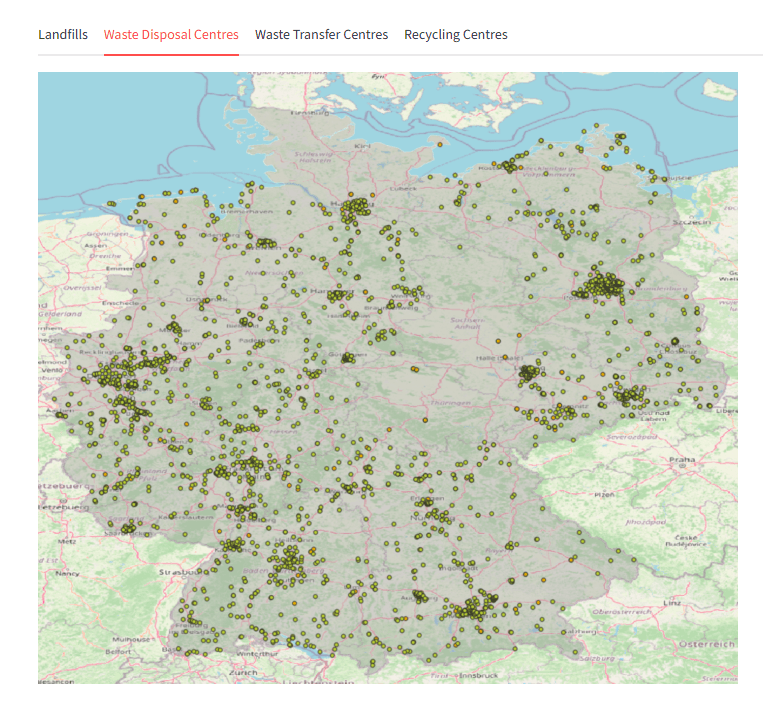The width and height of the screenshot is (763, 715).
Task: Click the orange marker on Fehmarn island
Action: tap(440, 145)
